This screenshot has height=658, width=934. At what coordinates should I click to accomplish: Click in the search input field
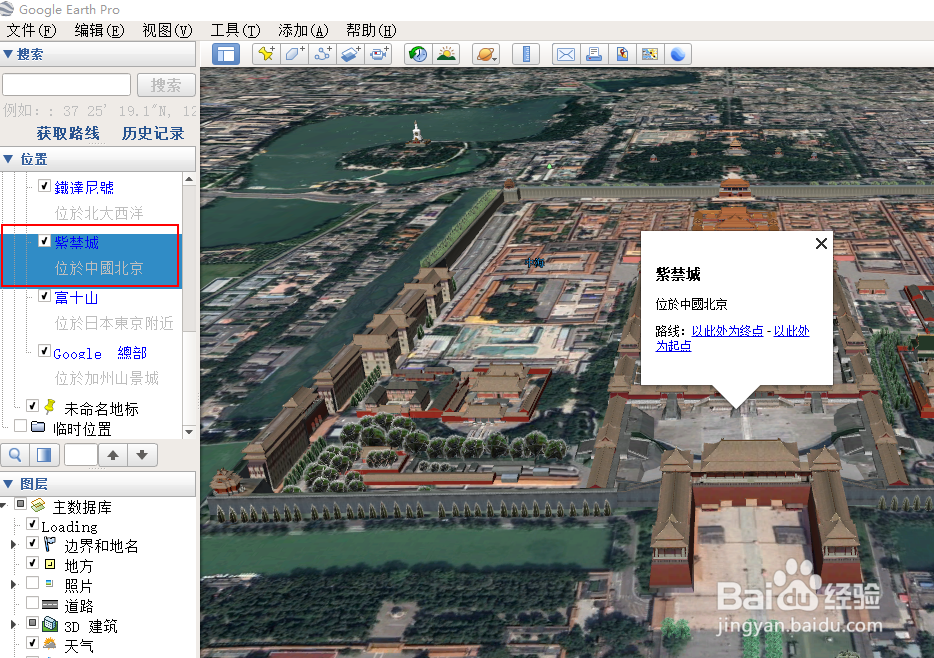point(67,85)
